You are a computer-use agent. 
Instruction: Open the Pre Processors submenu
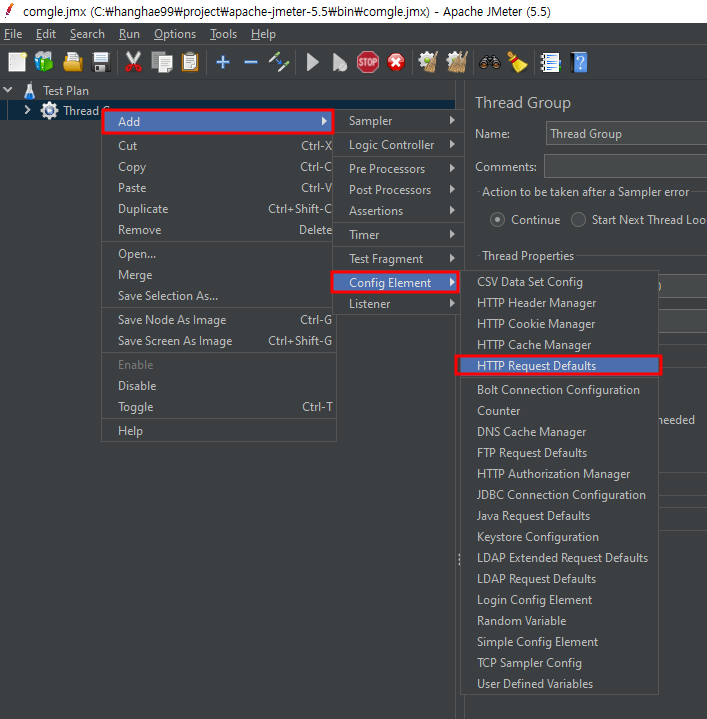[398, 169]
